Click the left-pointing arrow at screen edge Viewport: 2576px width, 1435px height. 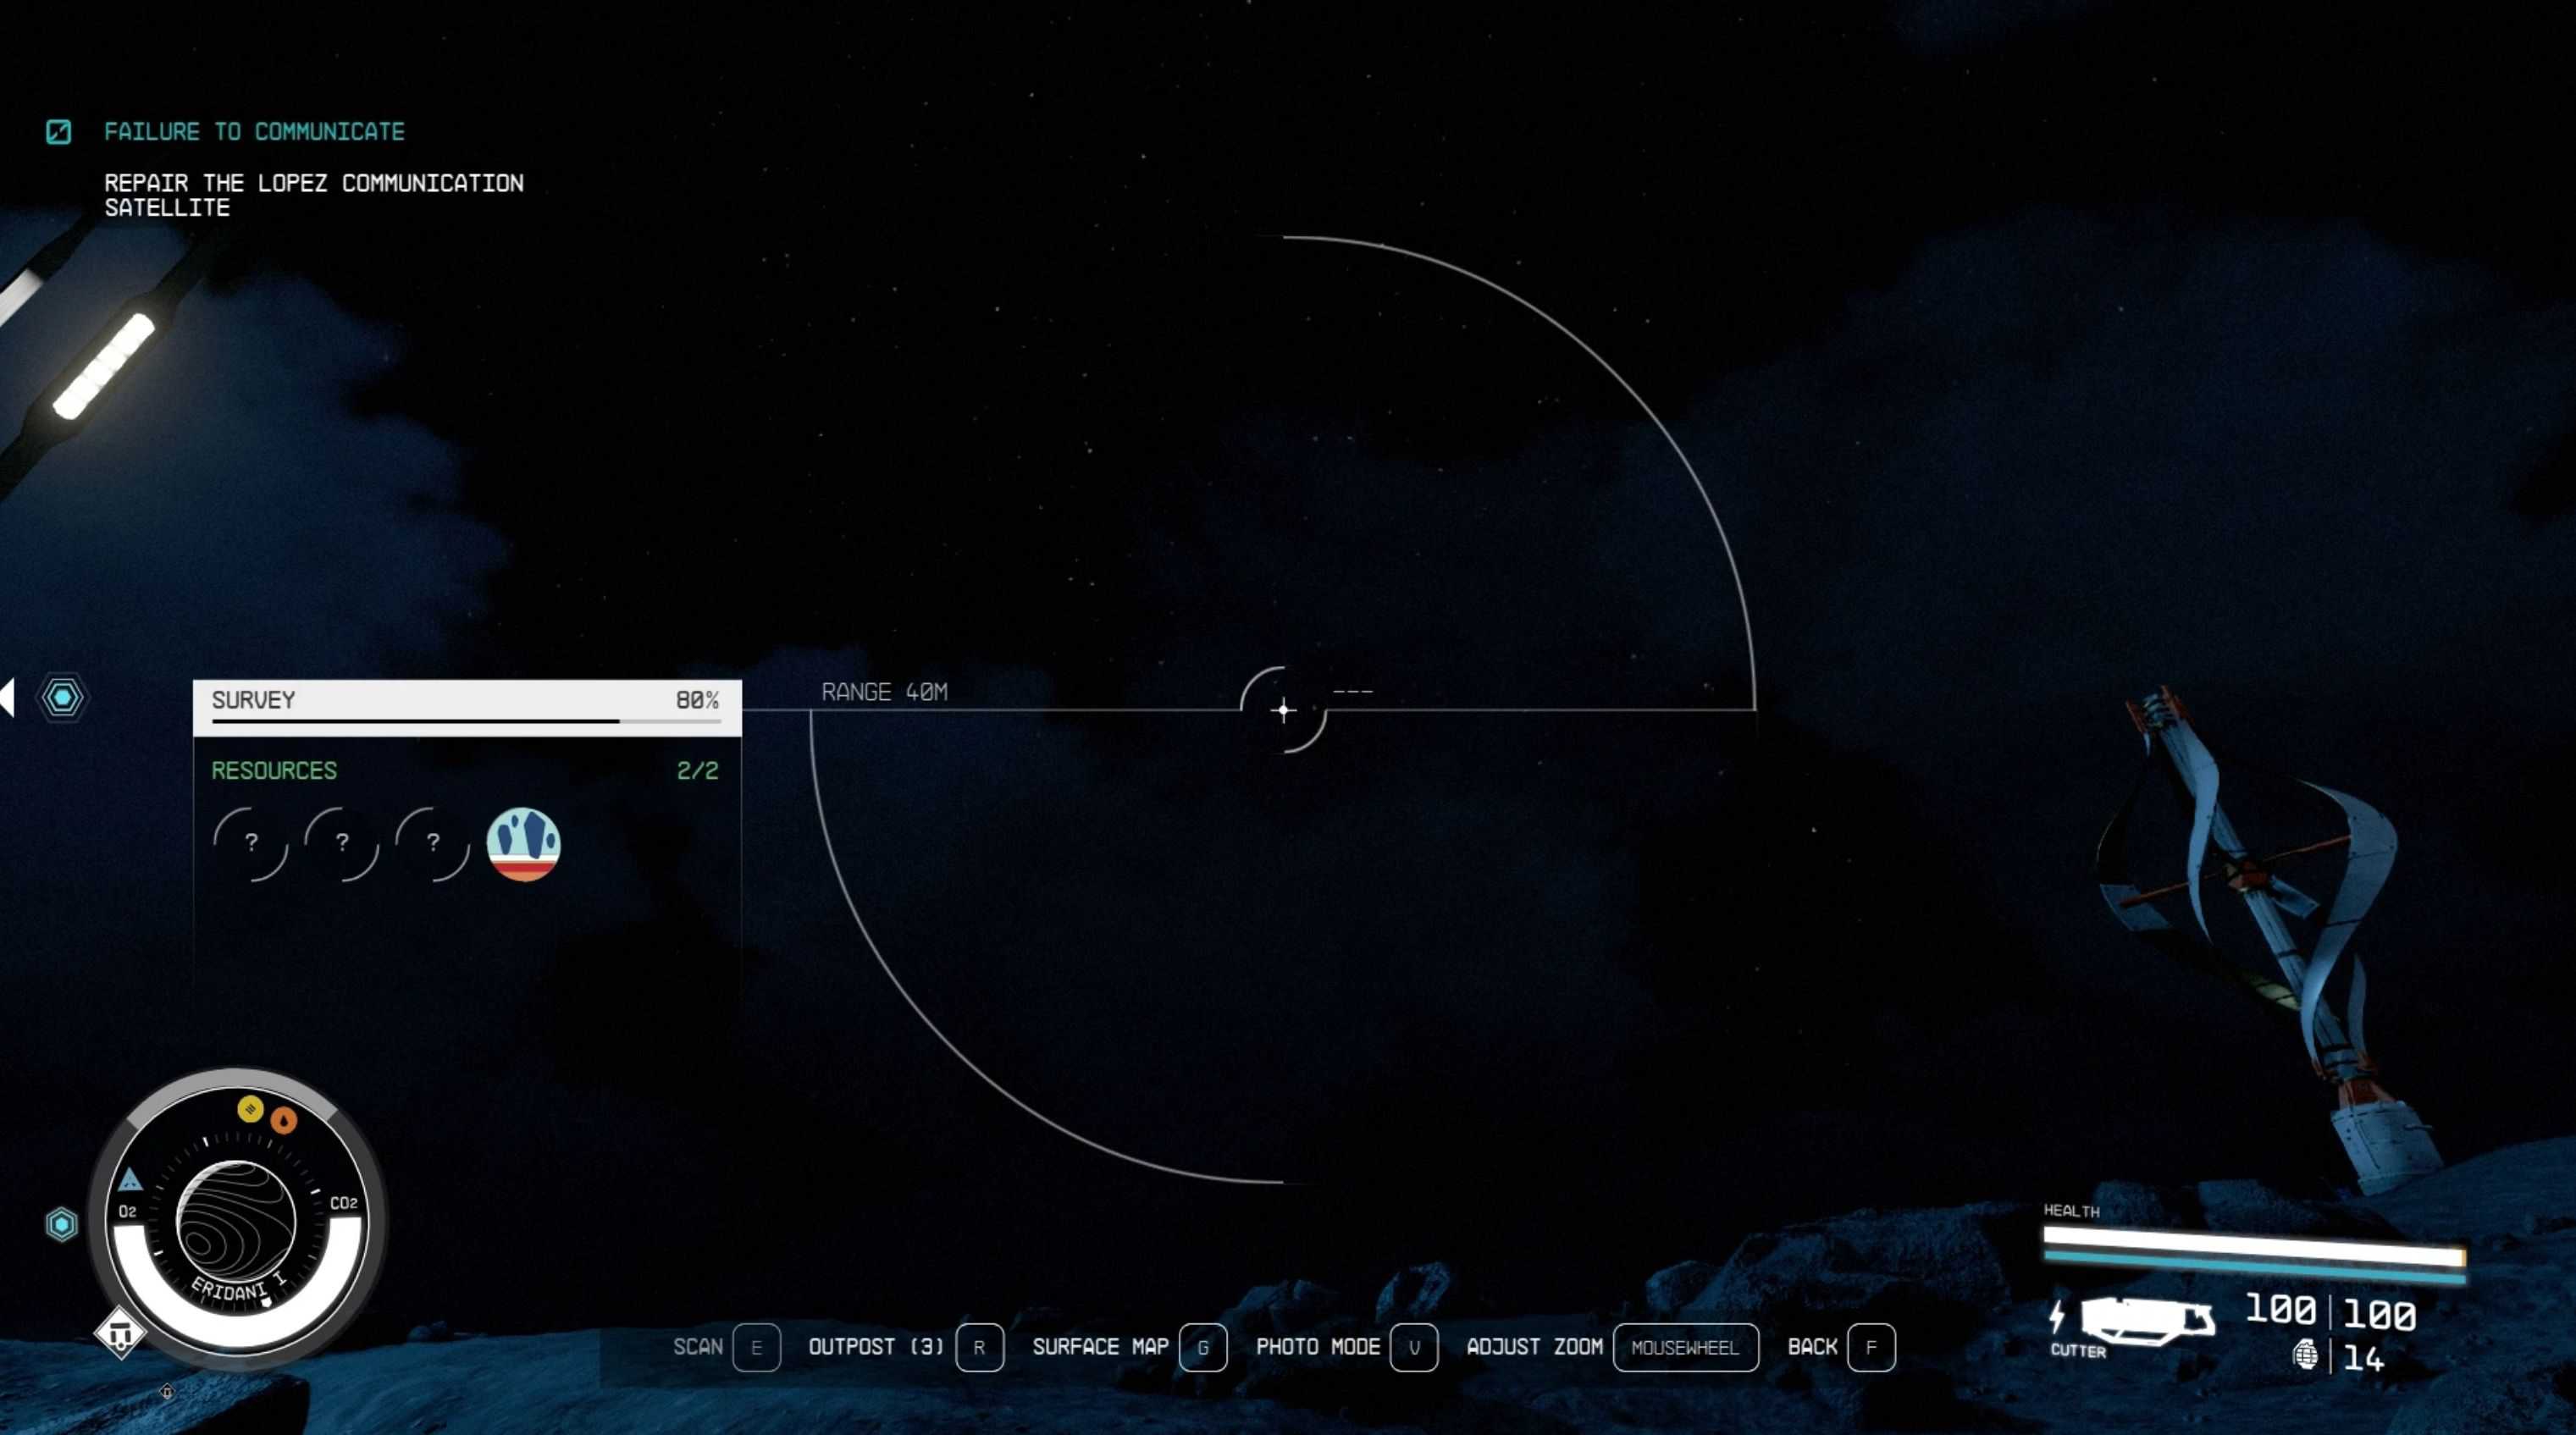tap(8, 697)
